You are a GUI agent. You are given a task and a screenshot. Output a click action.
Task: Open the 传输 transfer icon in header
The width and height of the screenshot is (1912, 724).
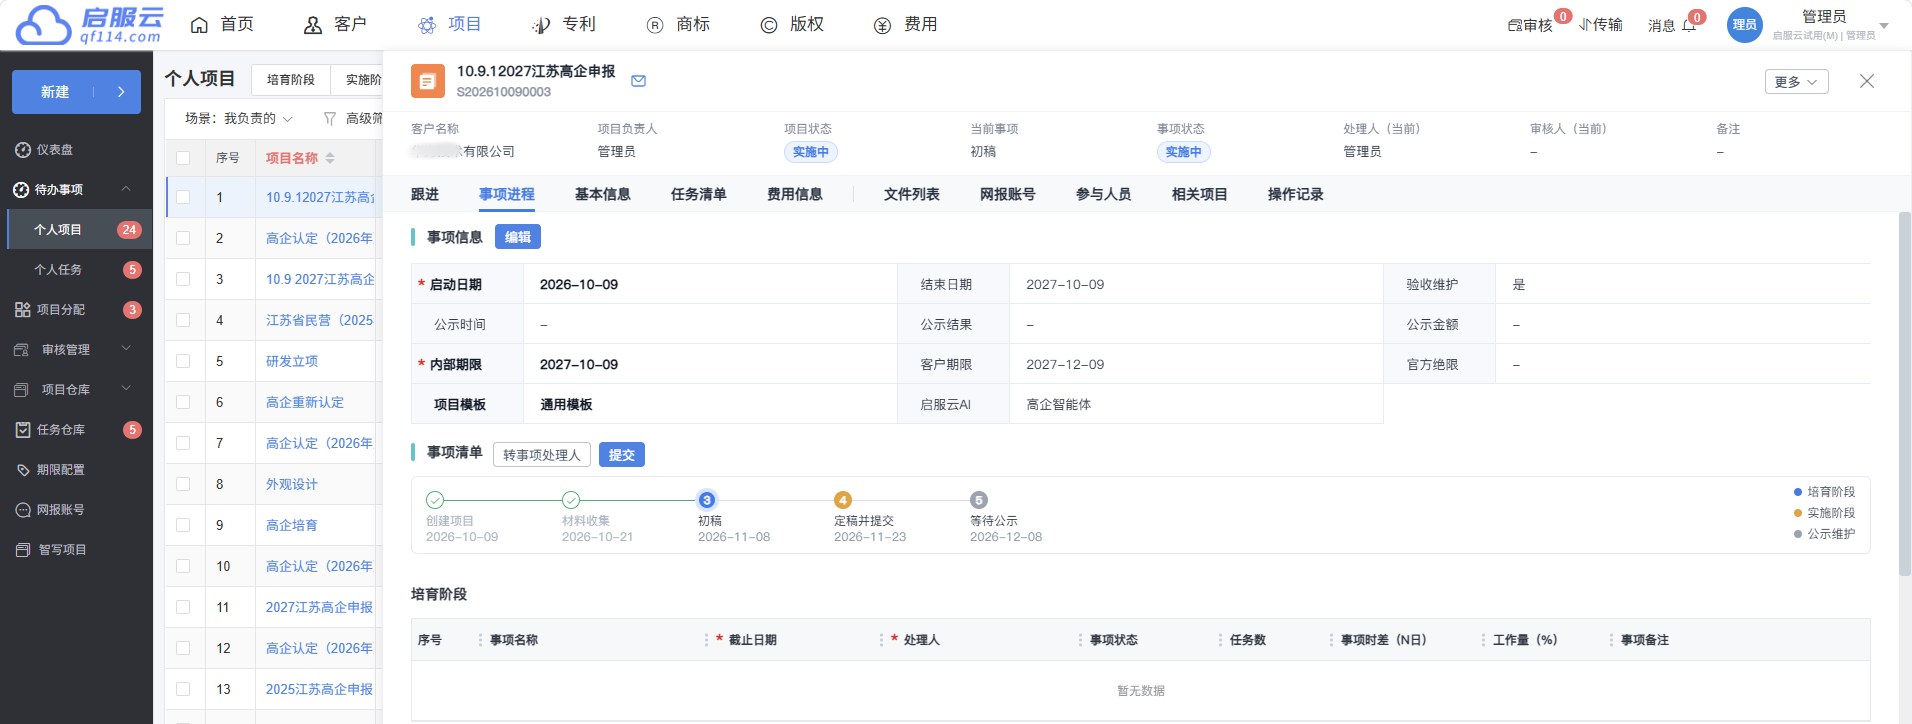(x=1585, y=25)
